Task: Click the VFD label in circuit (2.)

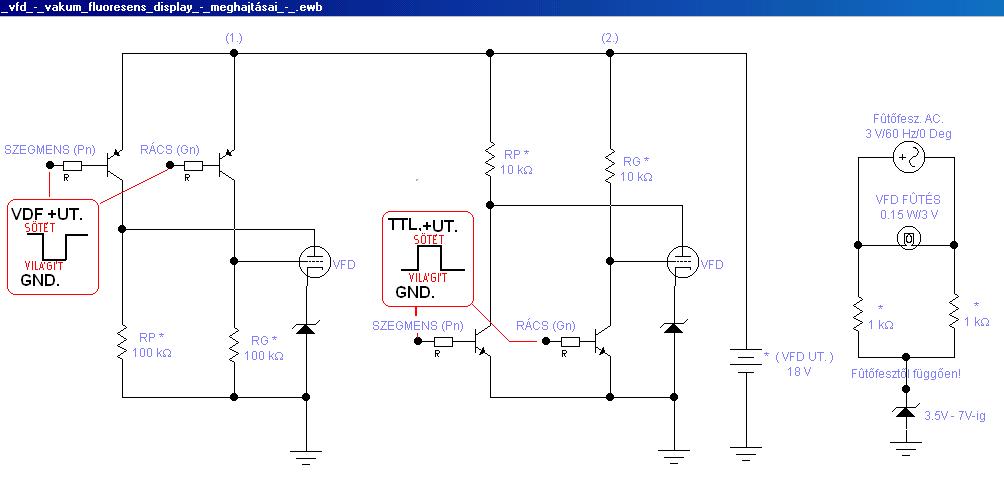Action: coord(712,264)
